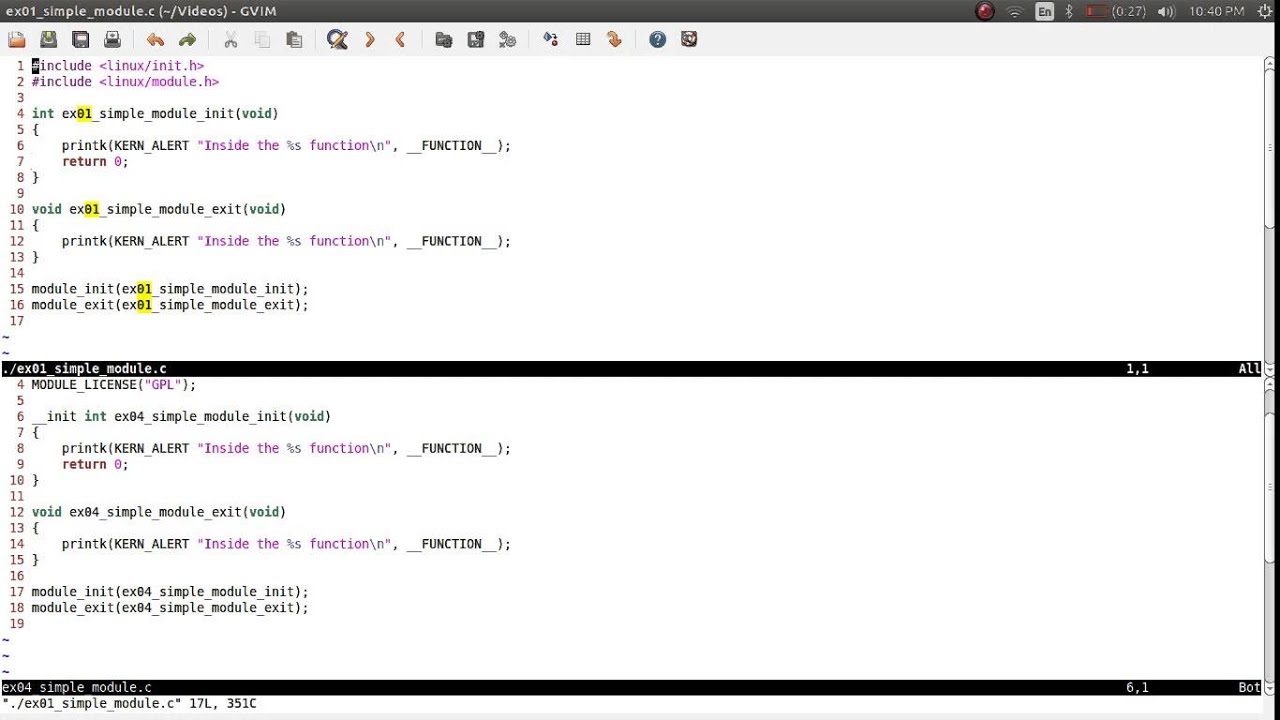1280x720 pixels.
Task: Open the Find and Replace tool
Action: coord(337,40)
